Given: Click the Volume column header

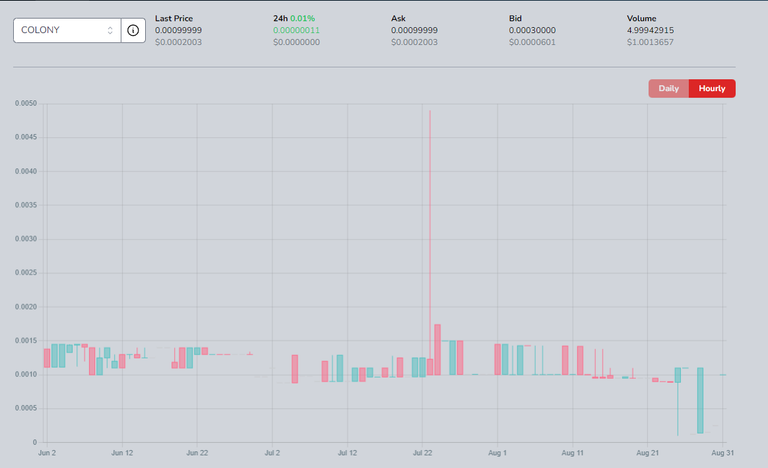Looking at the screenshot, I should coord(641,19).
